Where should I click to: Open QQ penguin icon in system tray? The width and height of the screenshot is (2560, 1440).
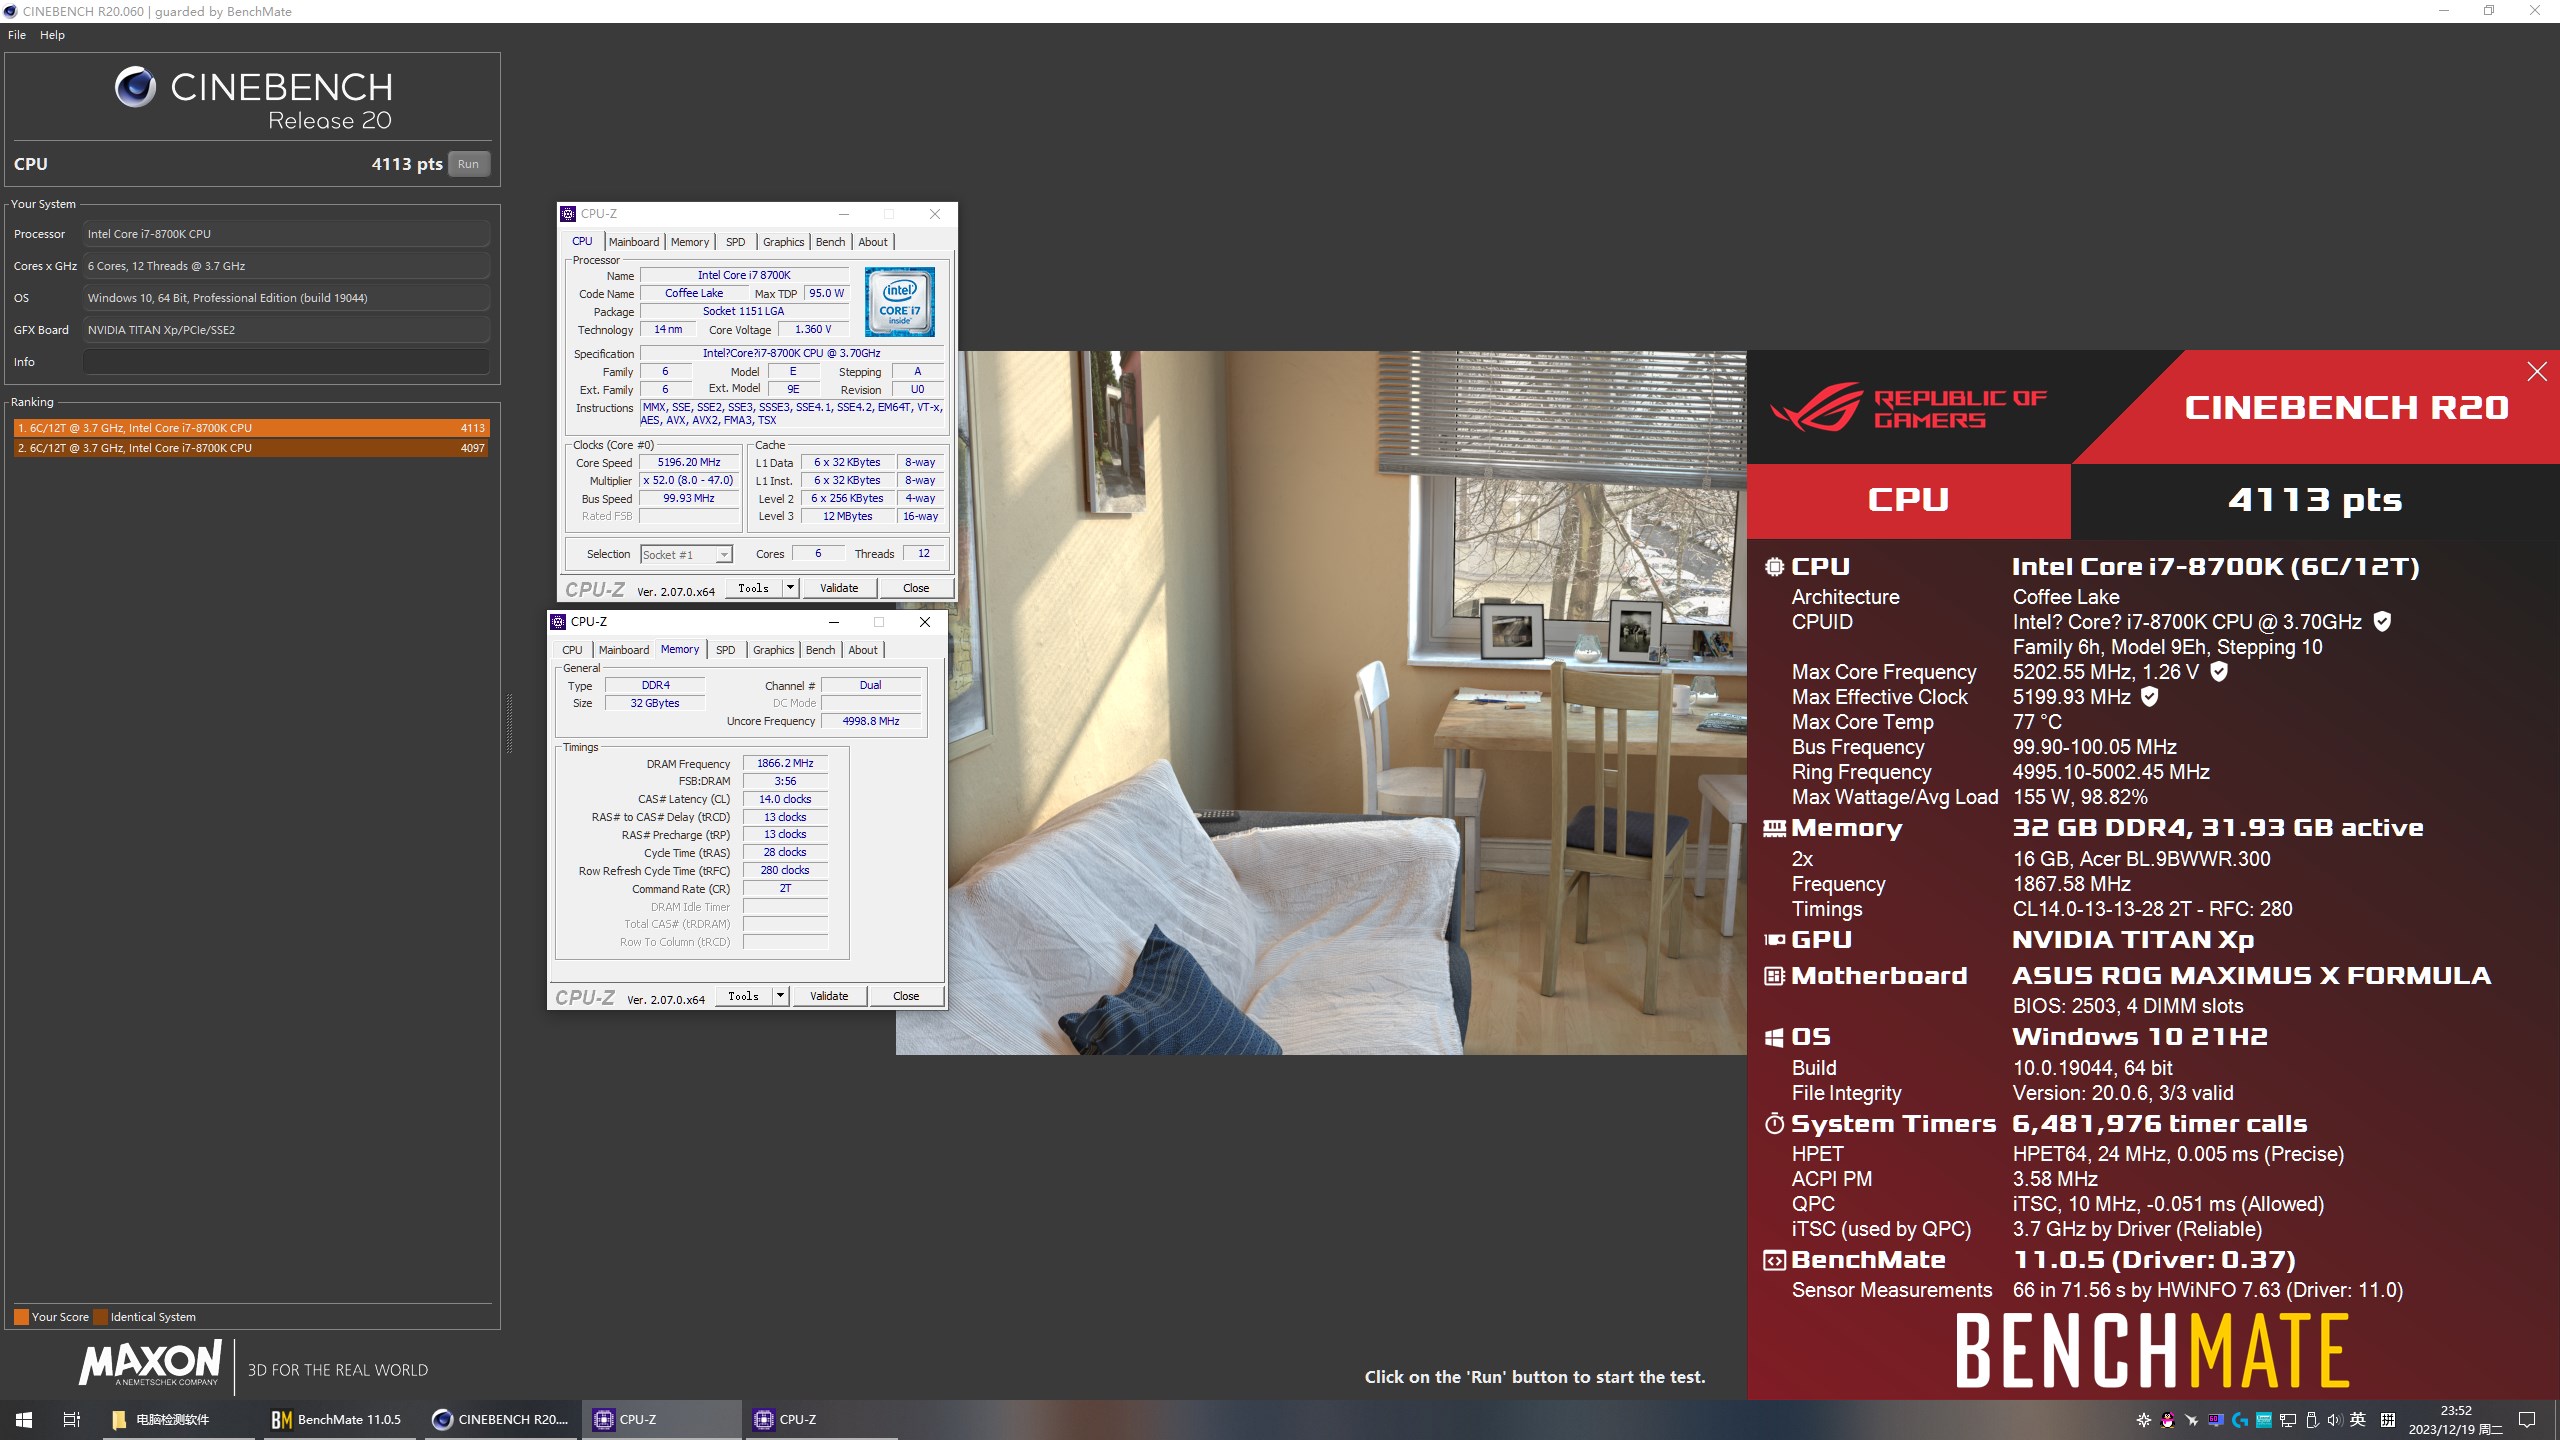click(2167, 1420)
